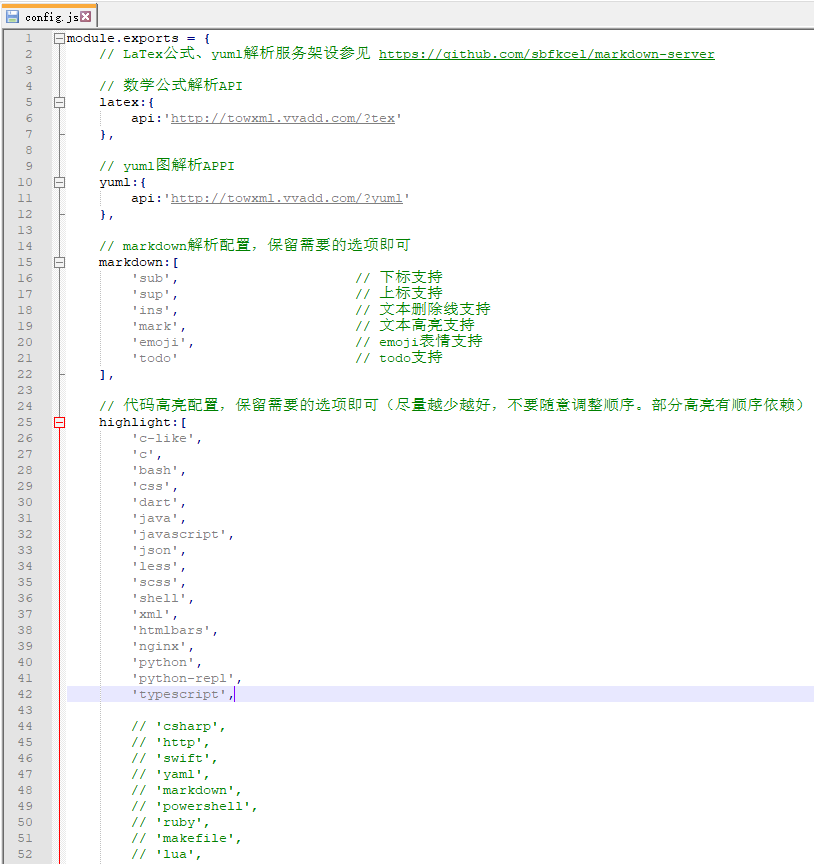The image size is (814, 864).
Task: Close the config.js tab
Action: click(x=85, y=15)
